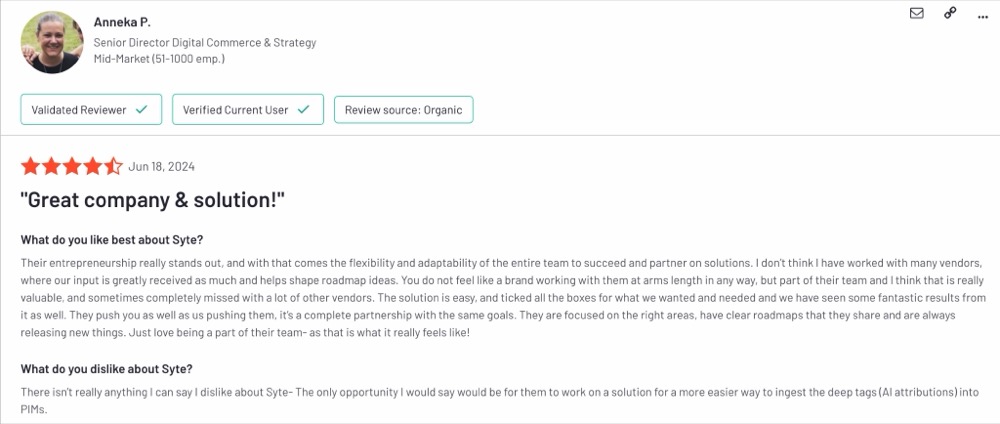
Task: Click the Validated Reviewer badge
Action: click(x=91, y=109)
